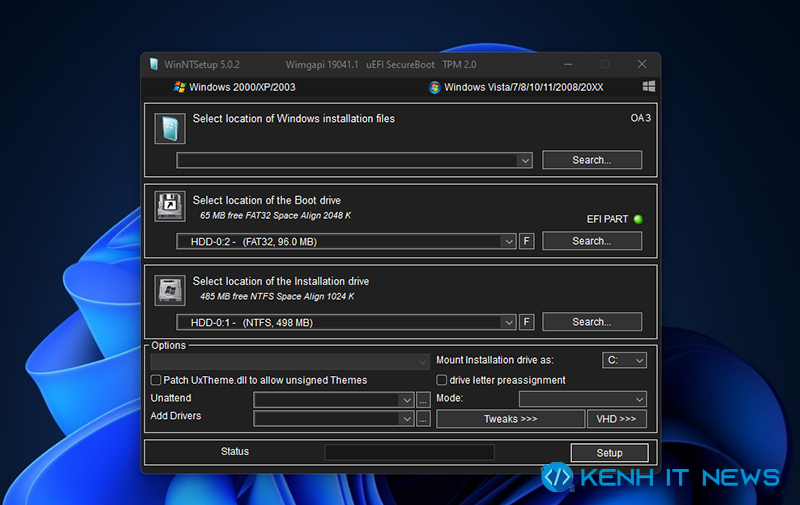Image resolution: width=800 pixels, height=505 pixels.
Task: Open the disabled edition dropdown under Options
Action: (290, 362)
